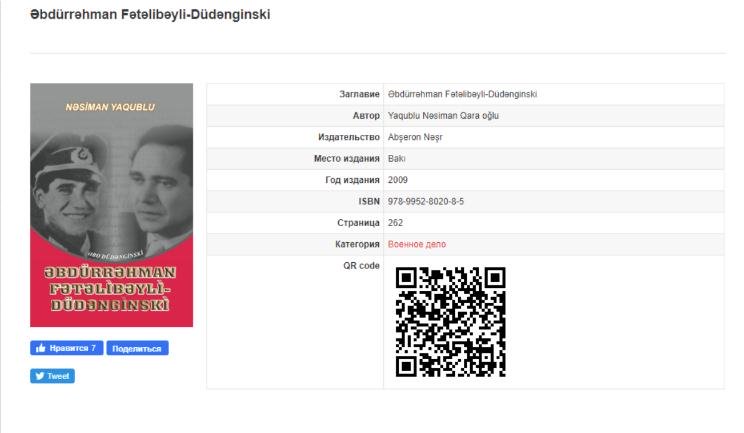744x433 pixels.
Task: Click the QR code row label
Action: click(x=360, y=266)
